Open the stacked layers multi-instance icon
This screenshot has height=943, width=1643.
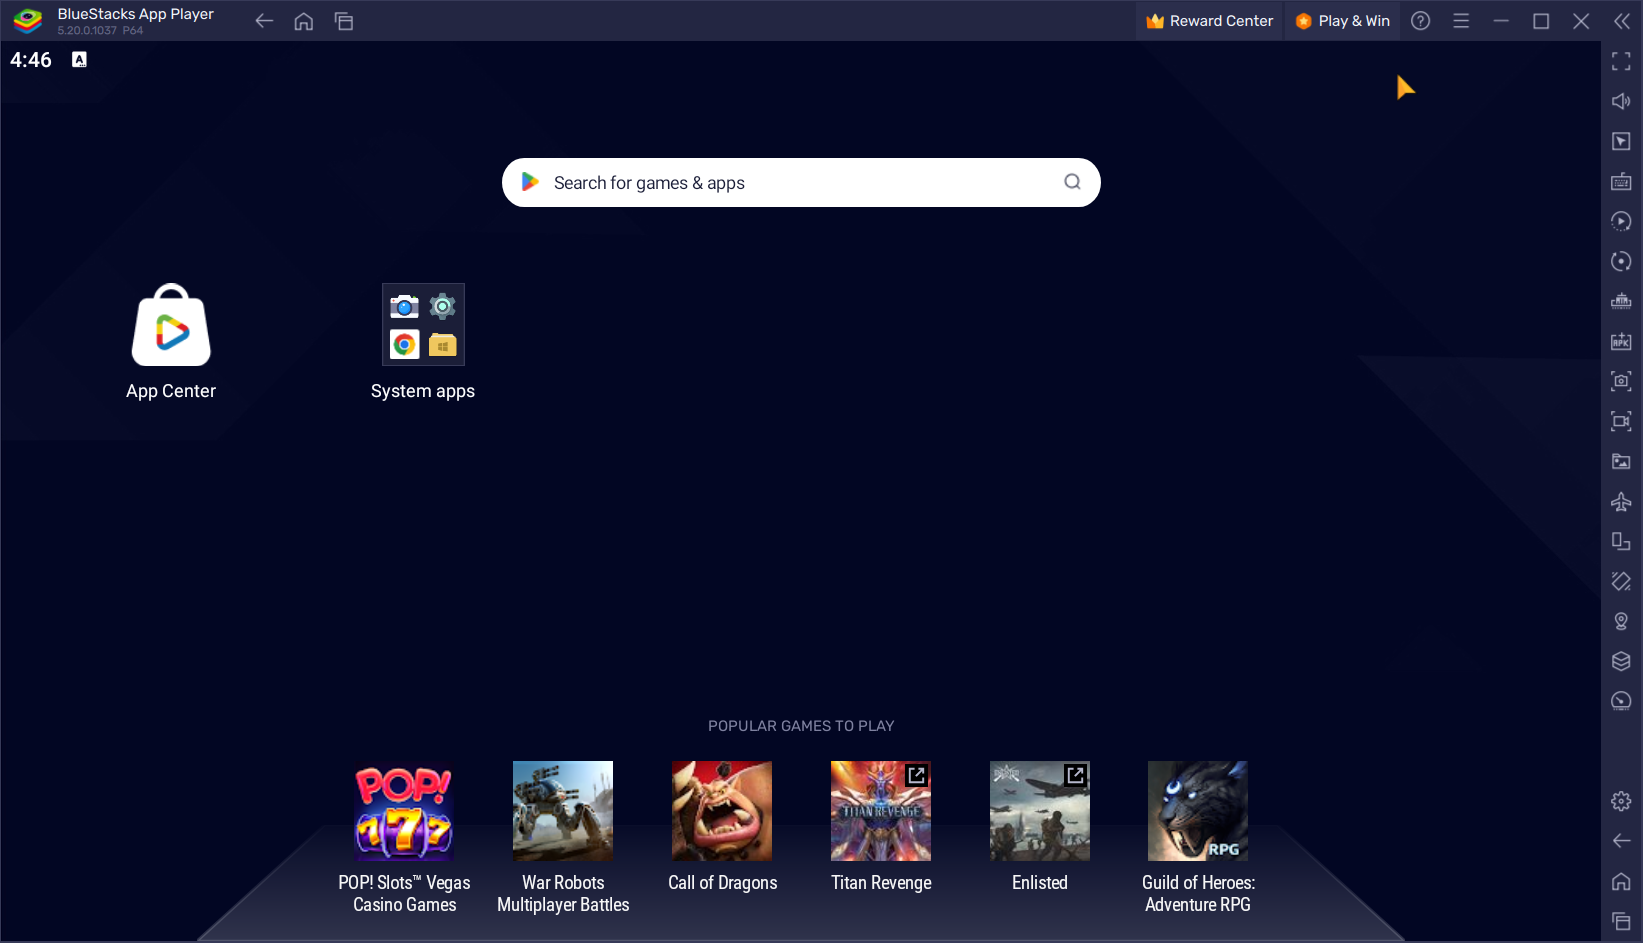1621,661
